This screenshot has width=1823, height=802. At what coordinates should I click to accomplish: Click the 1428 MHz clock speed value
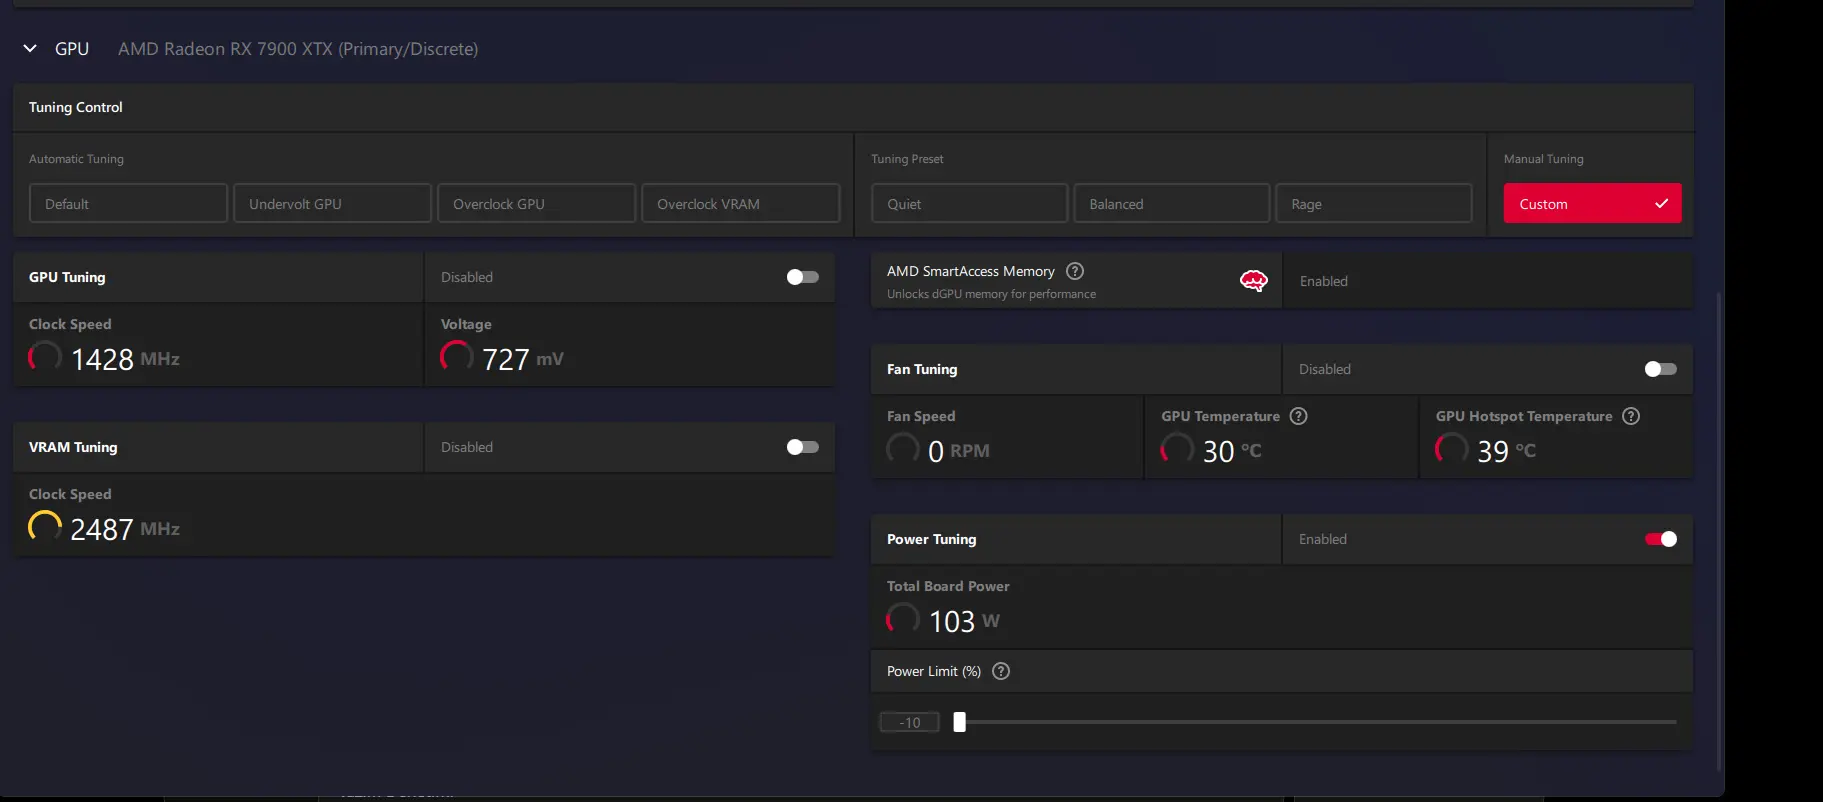coord(125,359)
